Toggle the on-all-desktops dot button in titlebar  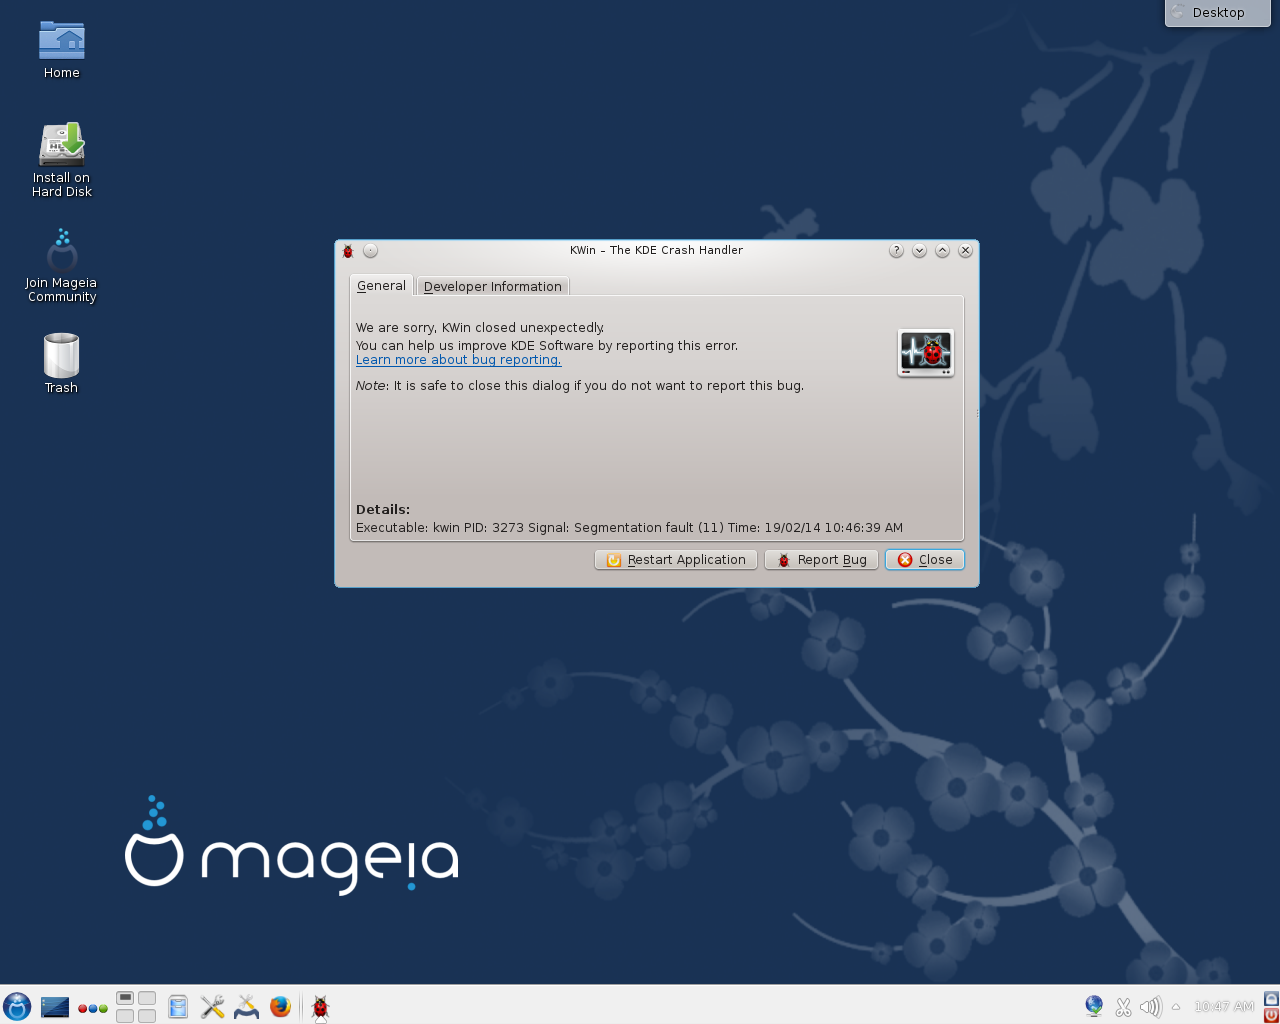click(370, 251)
